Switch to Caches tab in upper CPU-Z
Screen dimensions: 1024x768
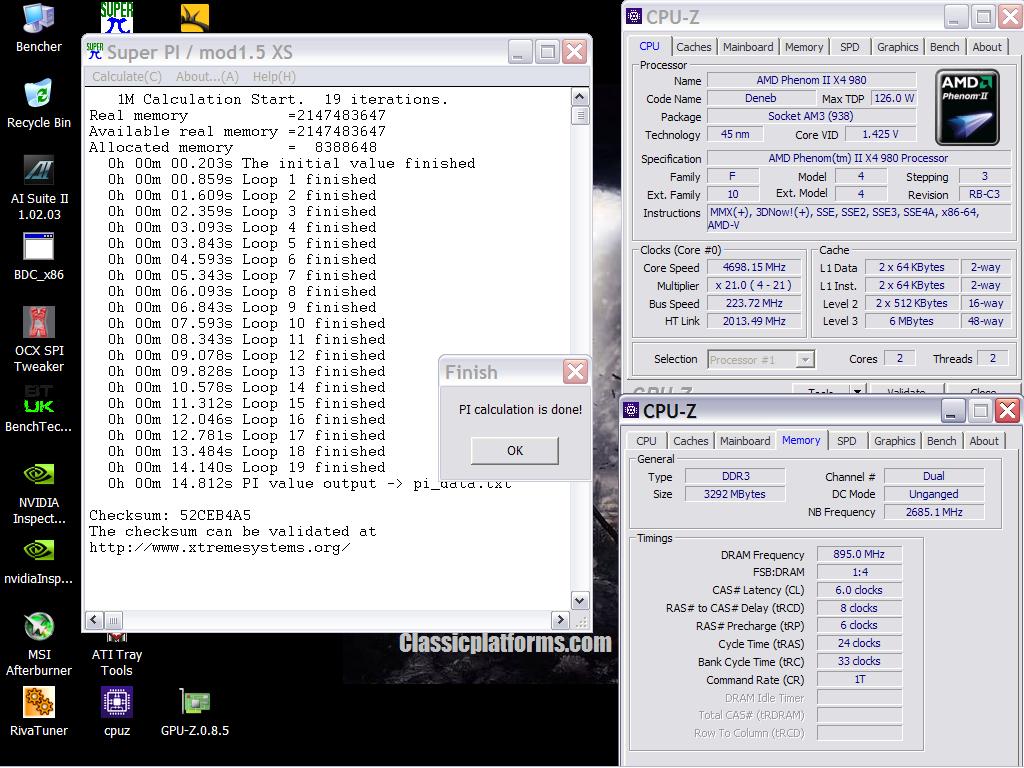[694, 47]
